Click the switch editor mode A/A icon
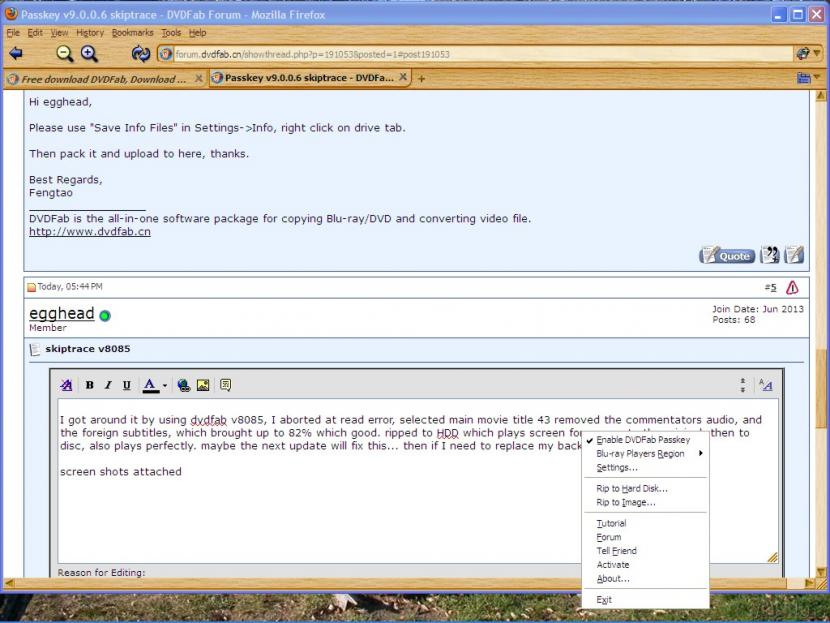Screen dimensions: 830x623 point(765,385)
